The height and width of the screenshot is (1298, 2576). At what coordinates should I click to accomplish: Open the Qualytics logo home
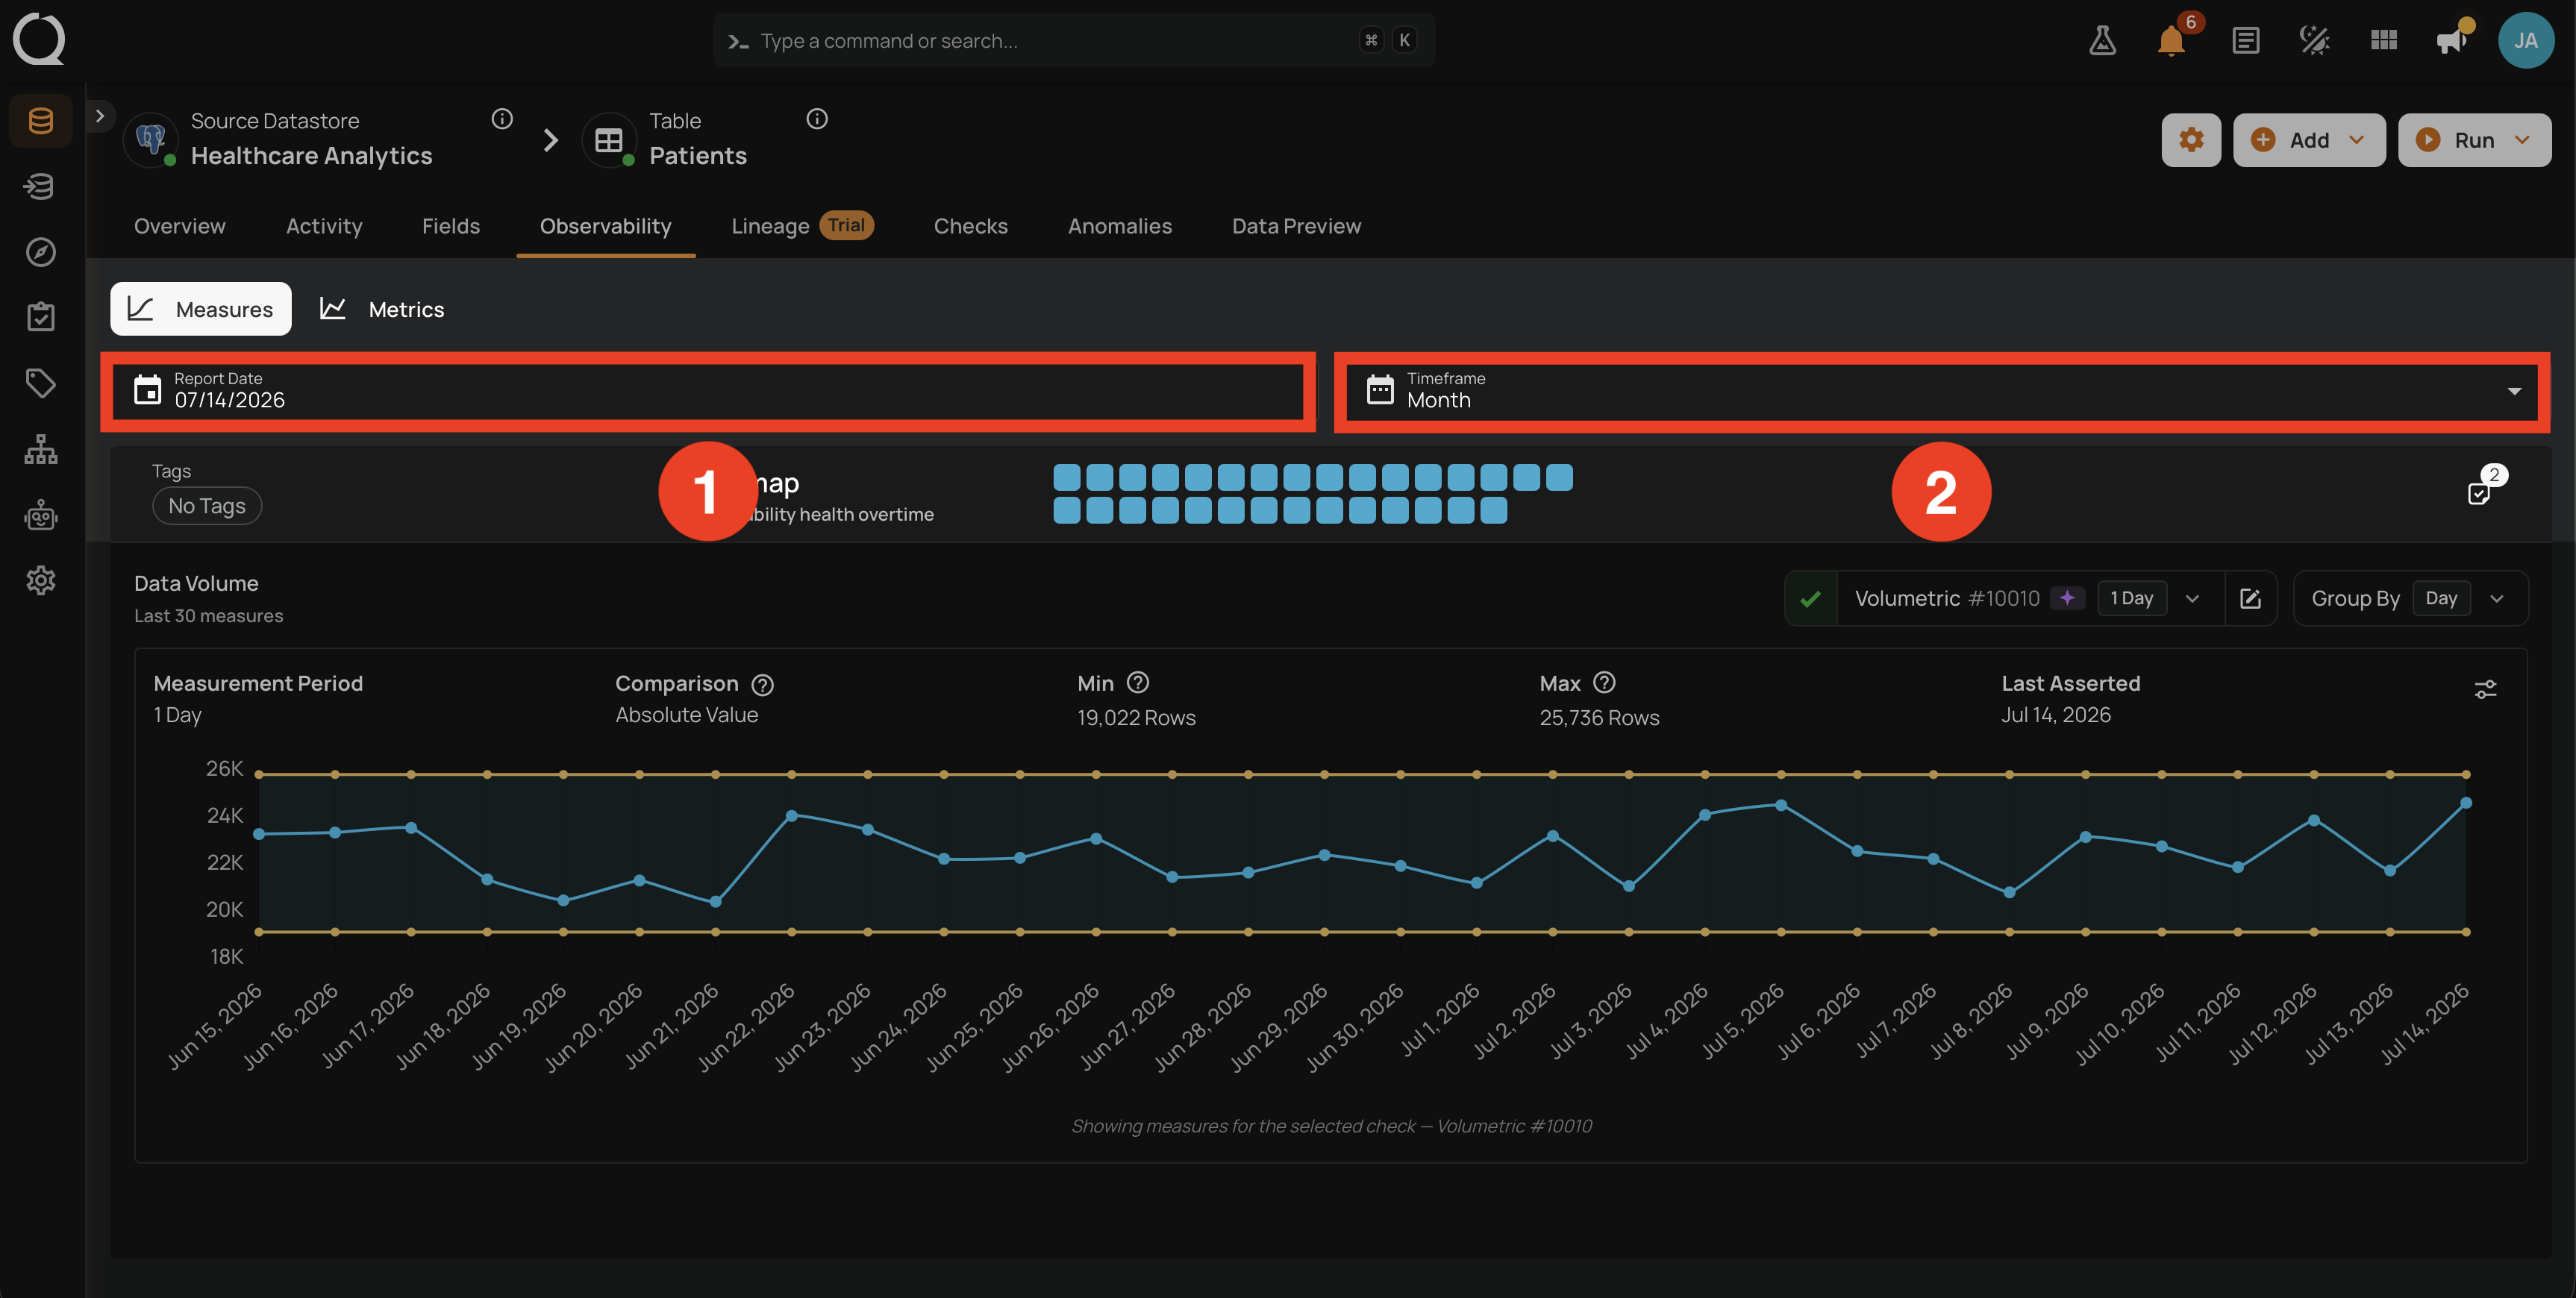point(39,39)
